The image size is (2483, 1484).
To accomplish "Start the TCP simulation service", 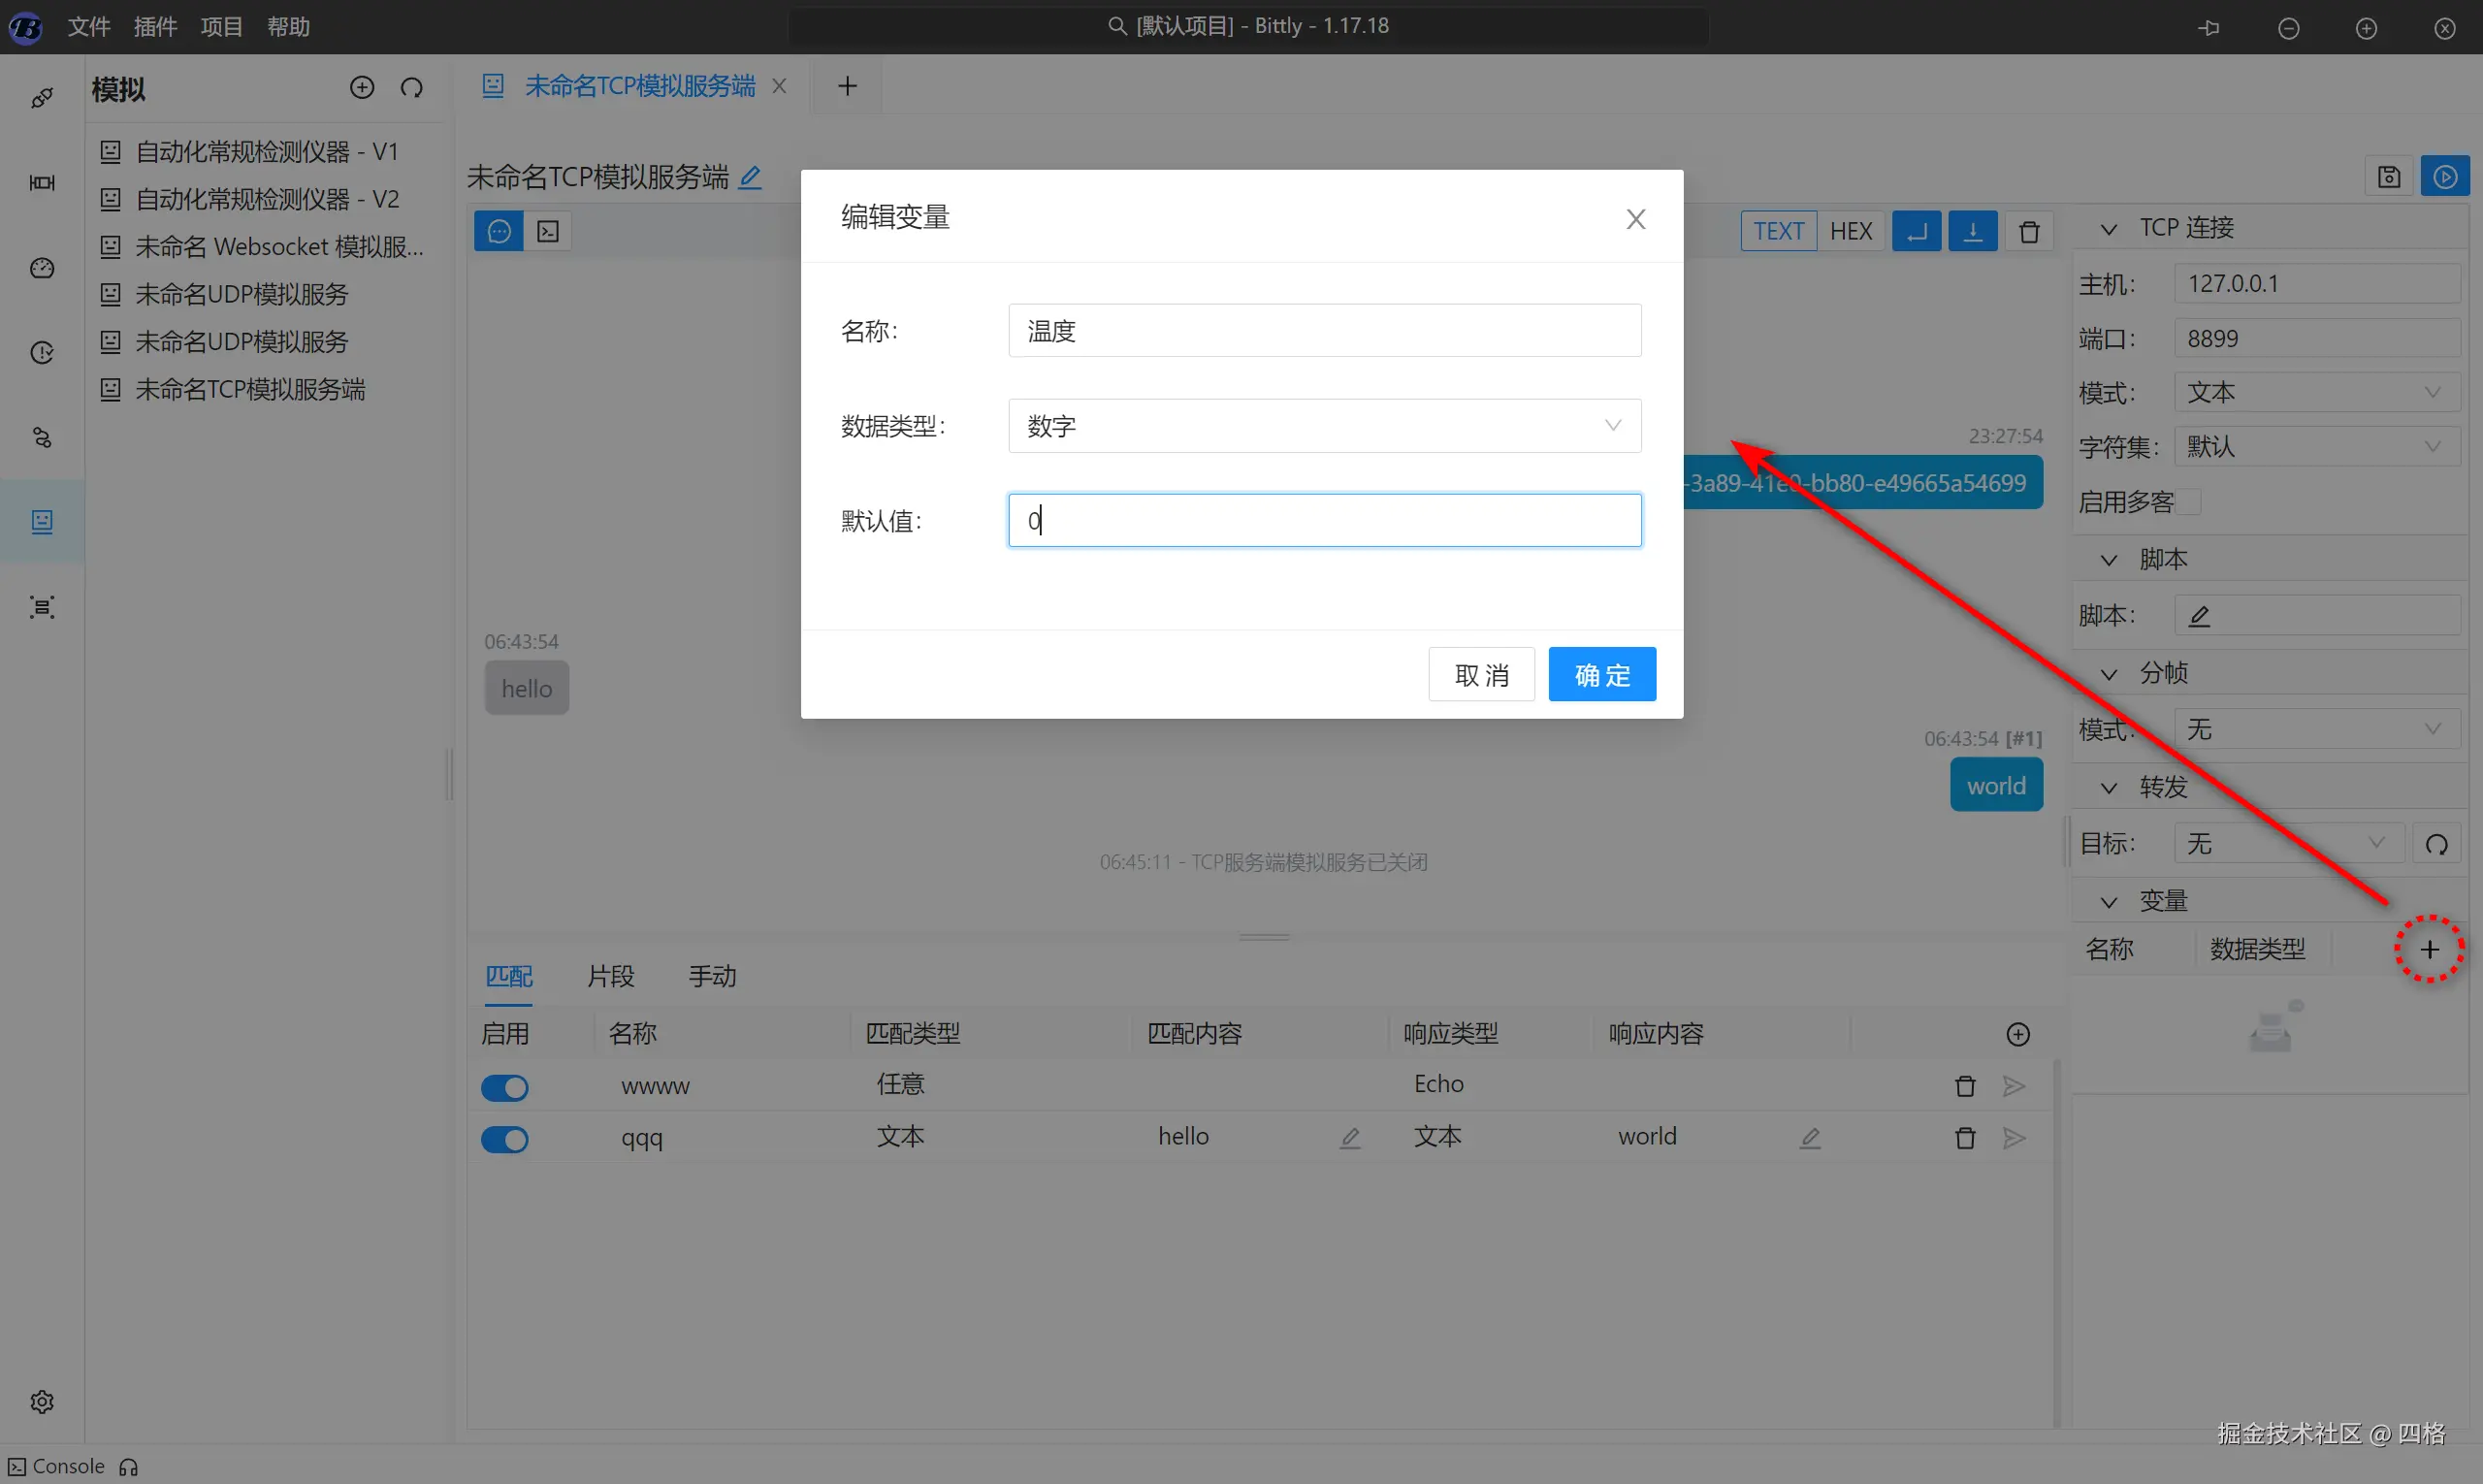I will point(2445,177).
